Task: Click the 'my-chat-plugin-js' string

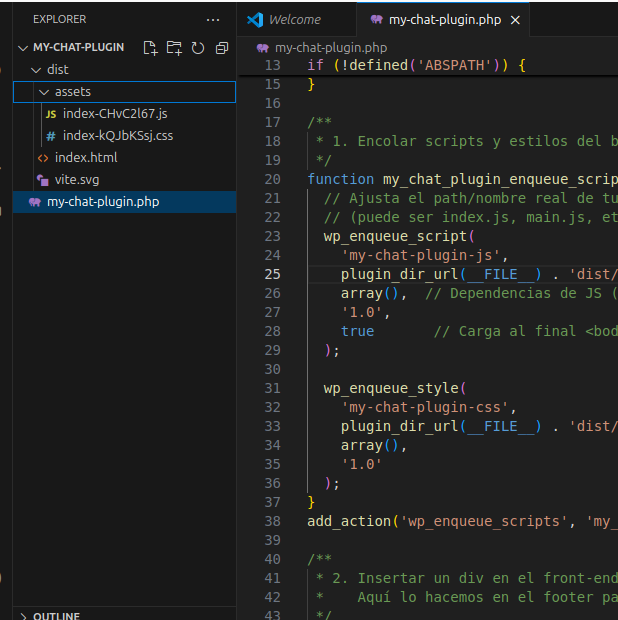Action: click(421, 255)
